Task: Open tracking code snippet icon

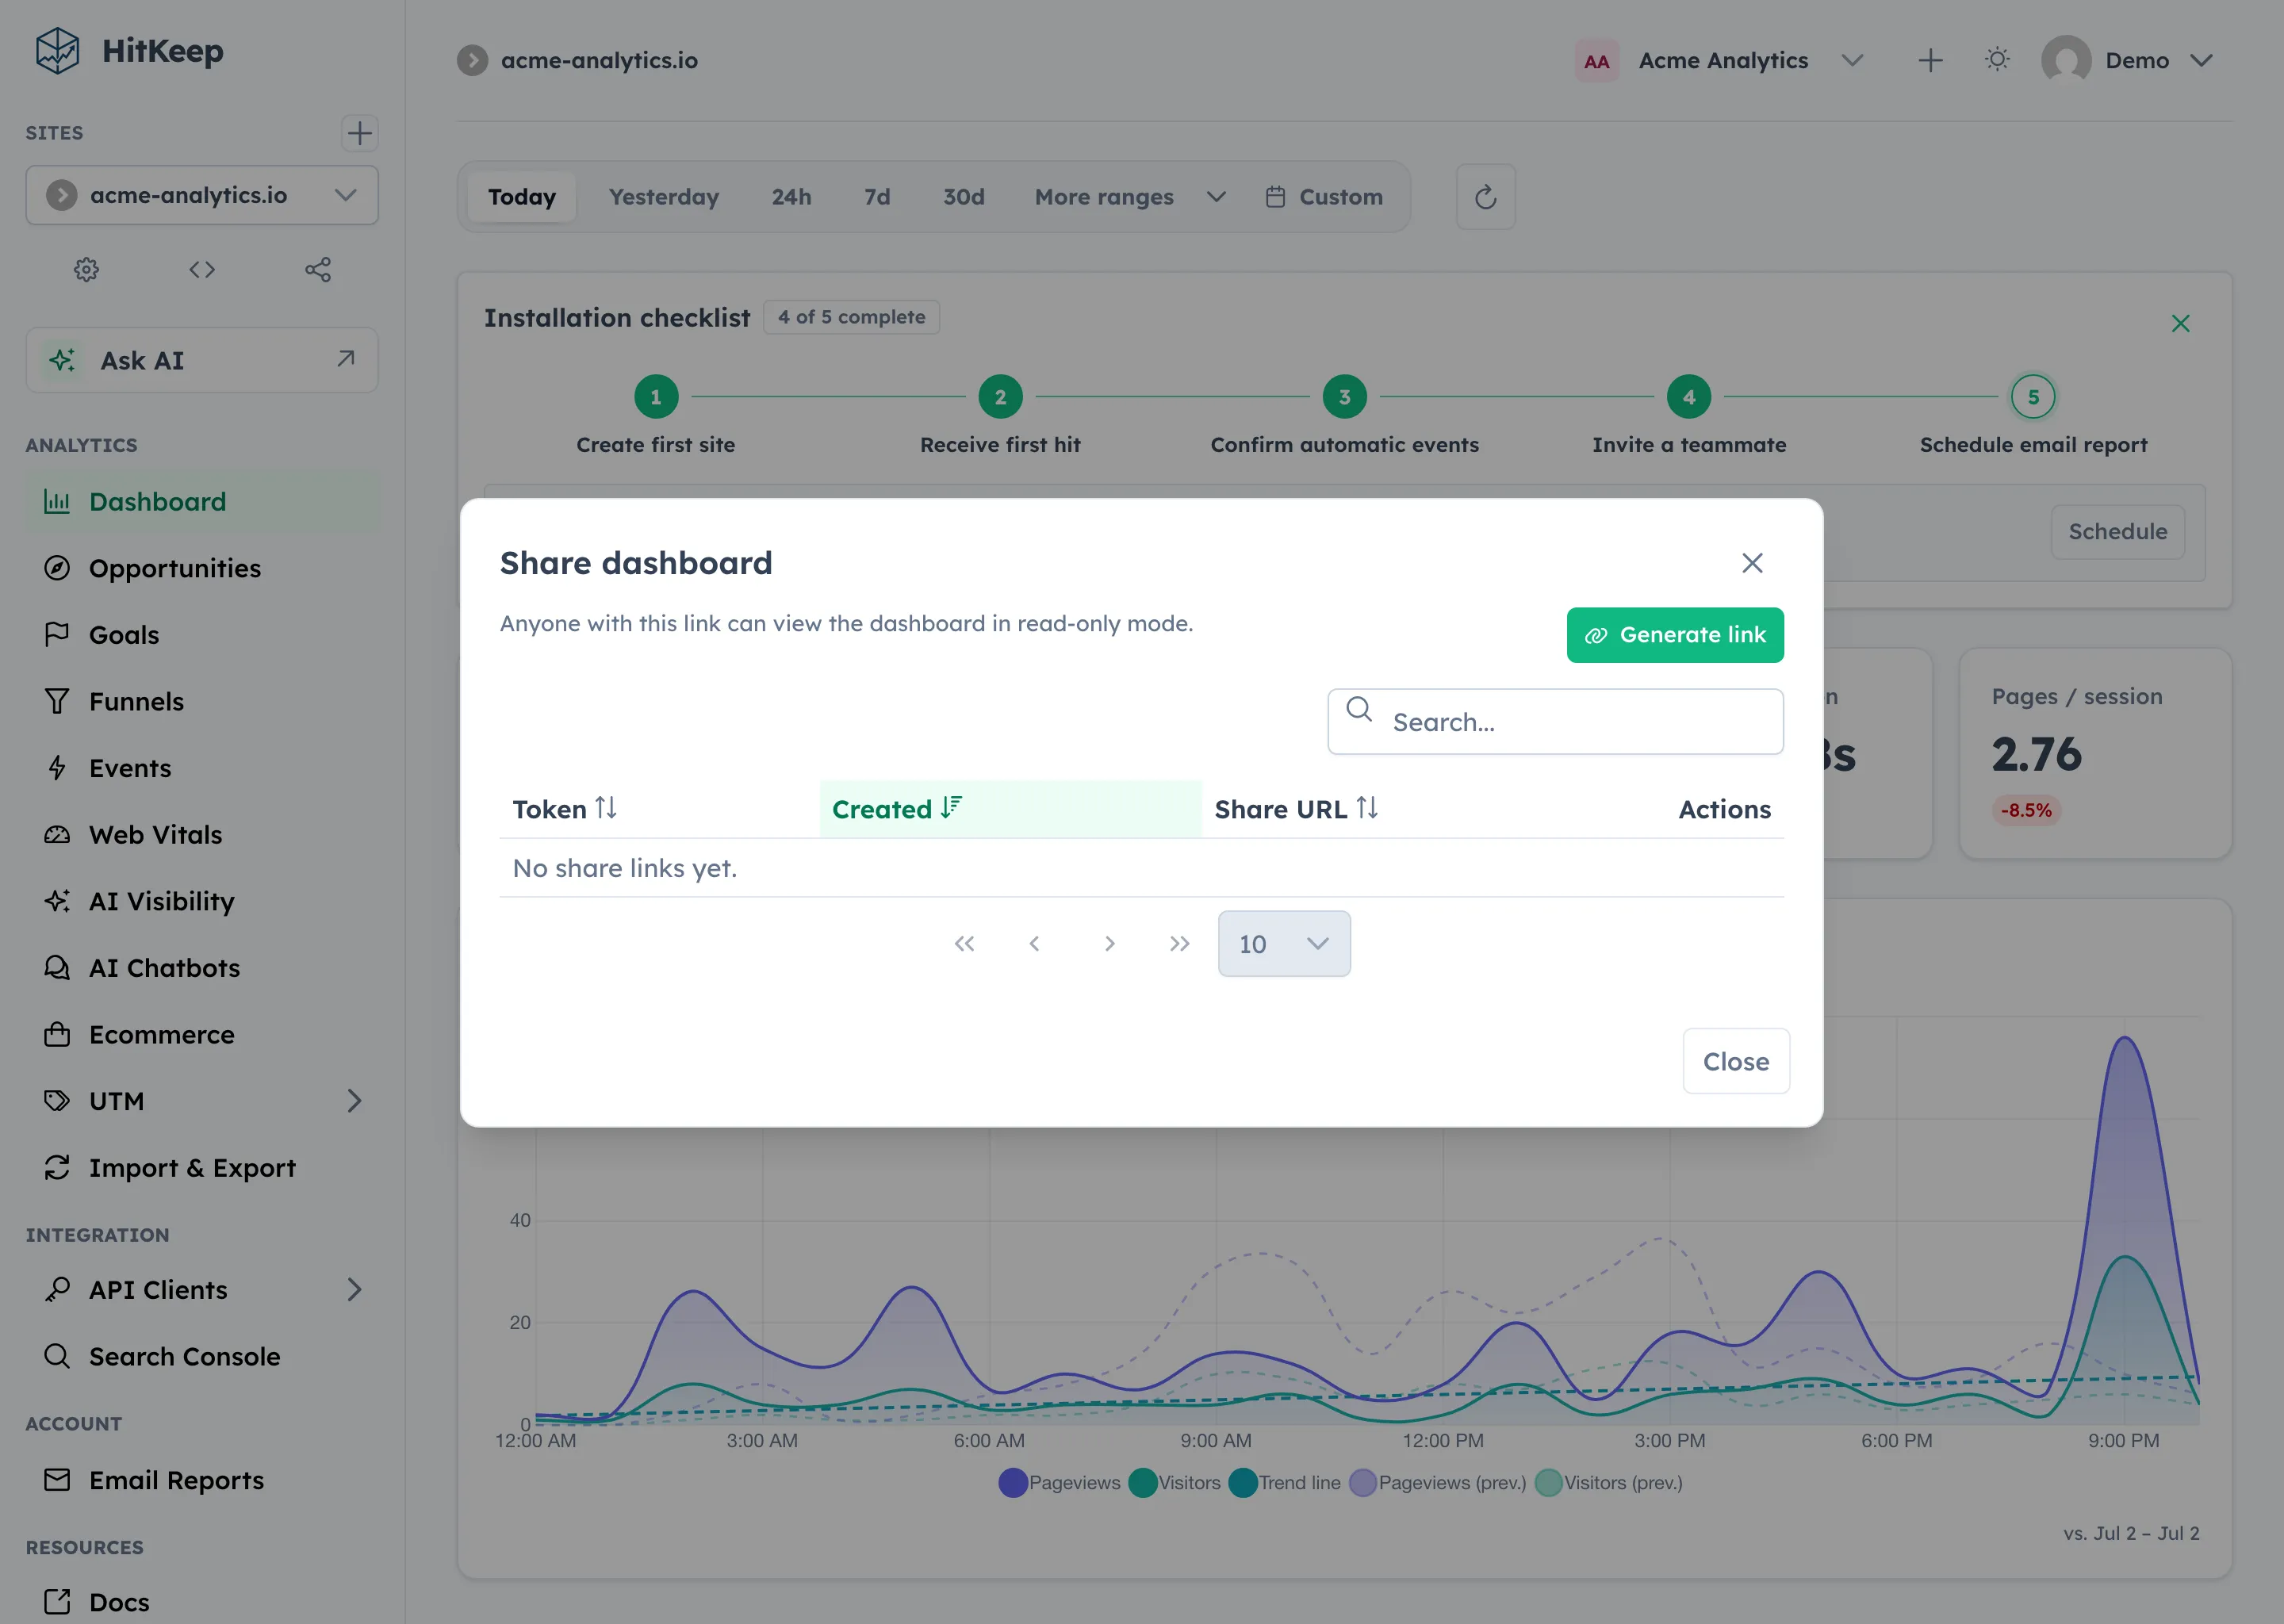Action: (202, 269)
